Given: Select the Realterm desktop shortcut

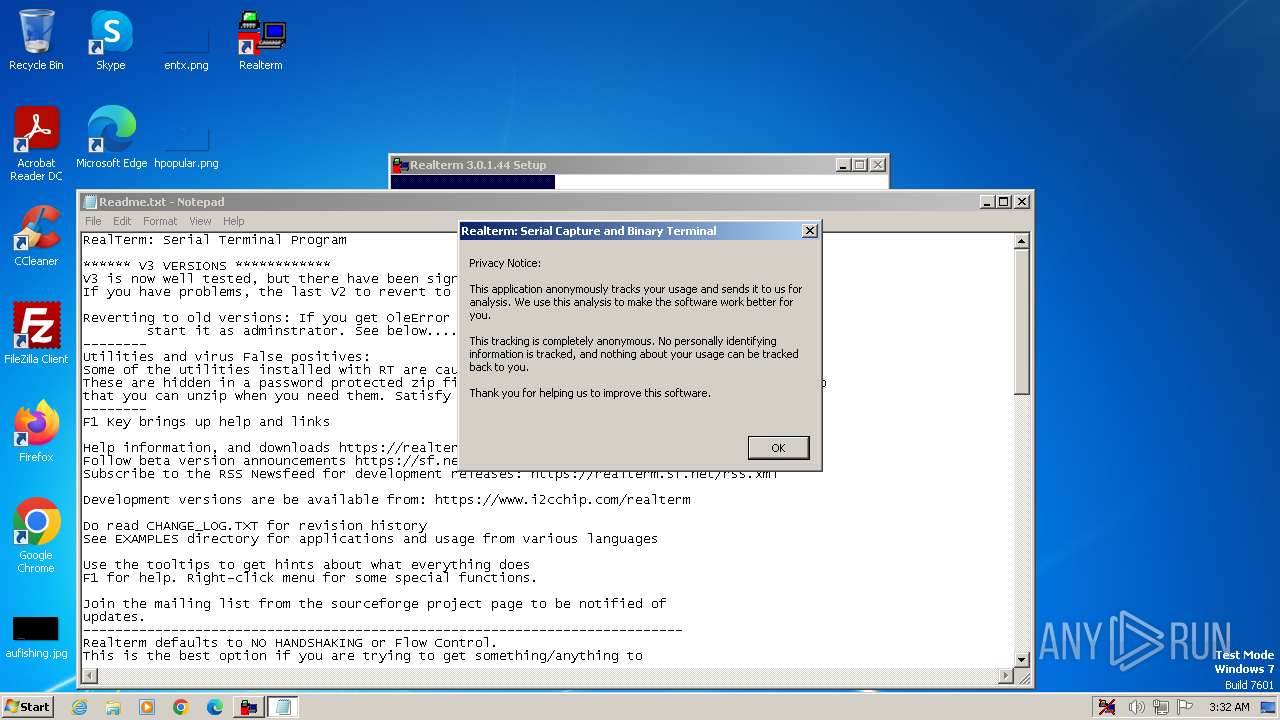Looking at the screenshot, I should [x=261, y=40].
